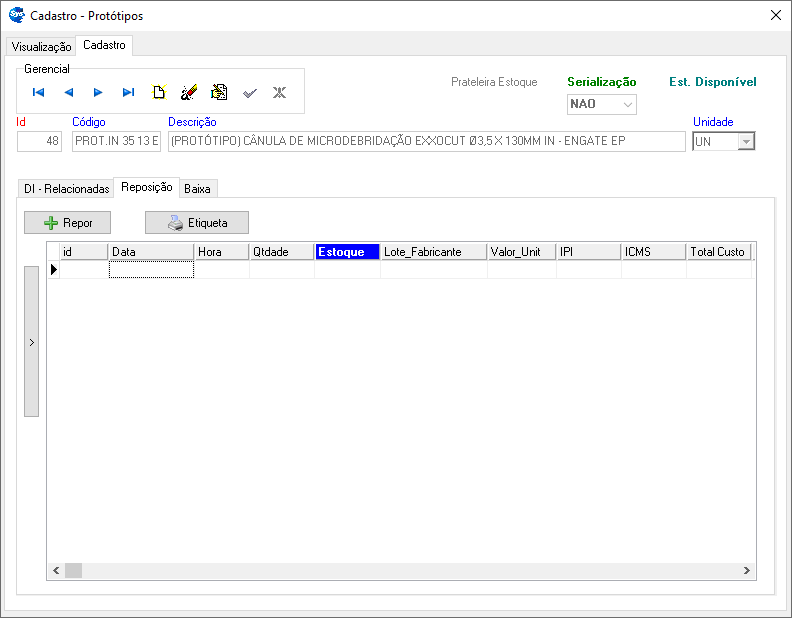Go to the first record
Screen dimensions: 792x618
pos(38,92)
